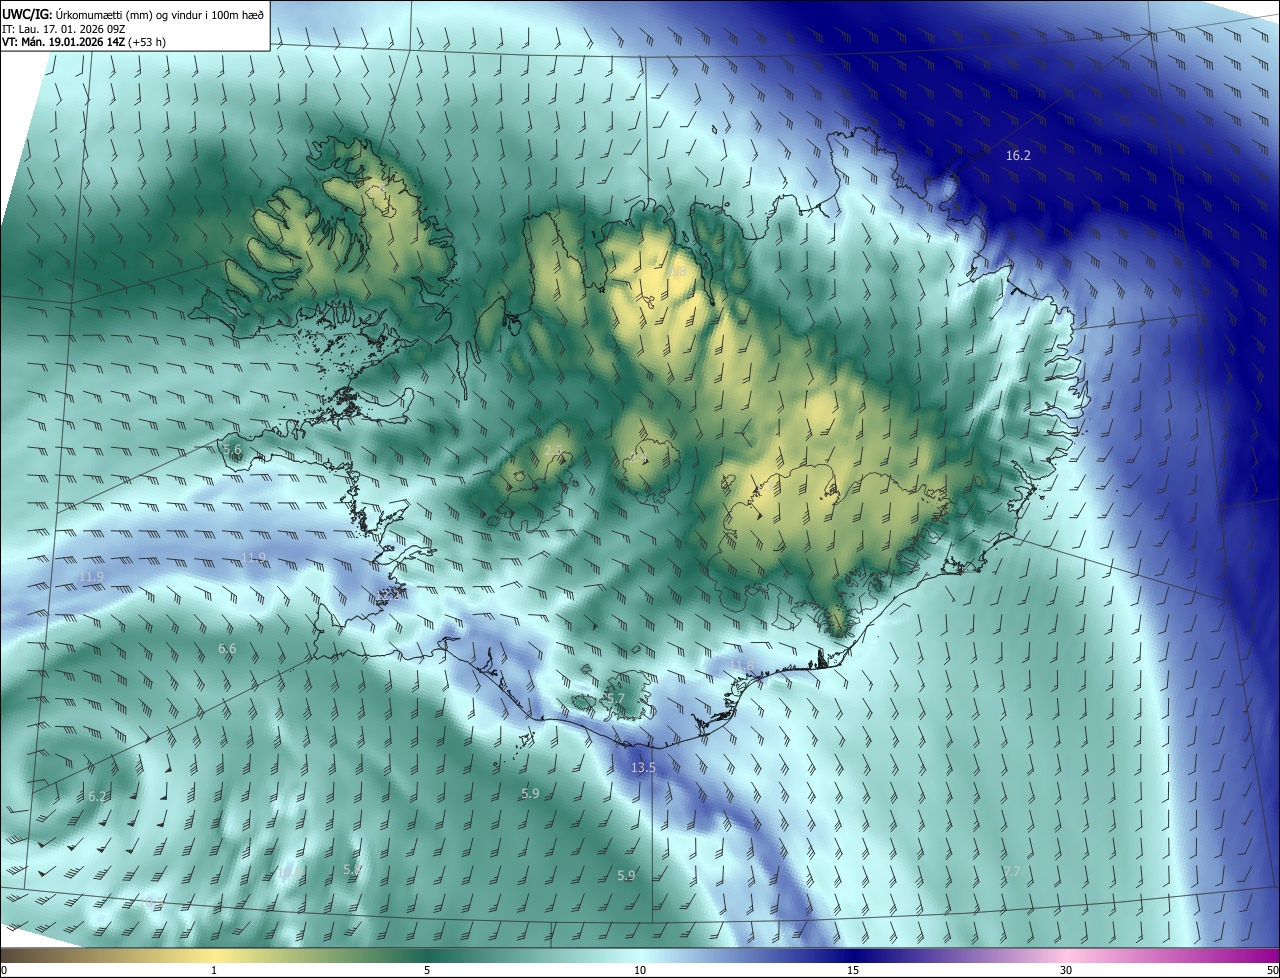Click the 2.5 value label
Viewport: 1280px width, 978px height.
point(553,452)
